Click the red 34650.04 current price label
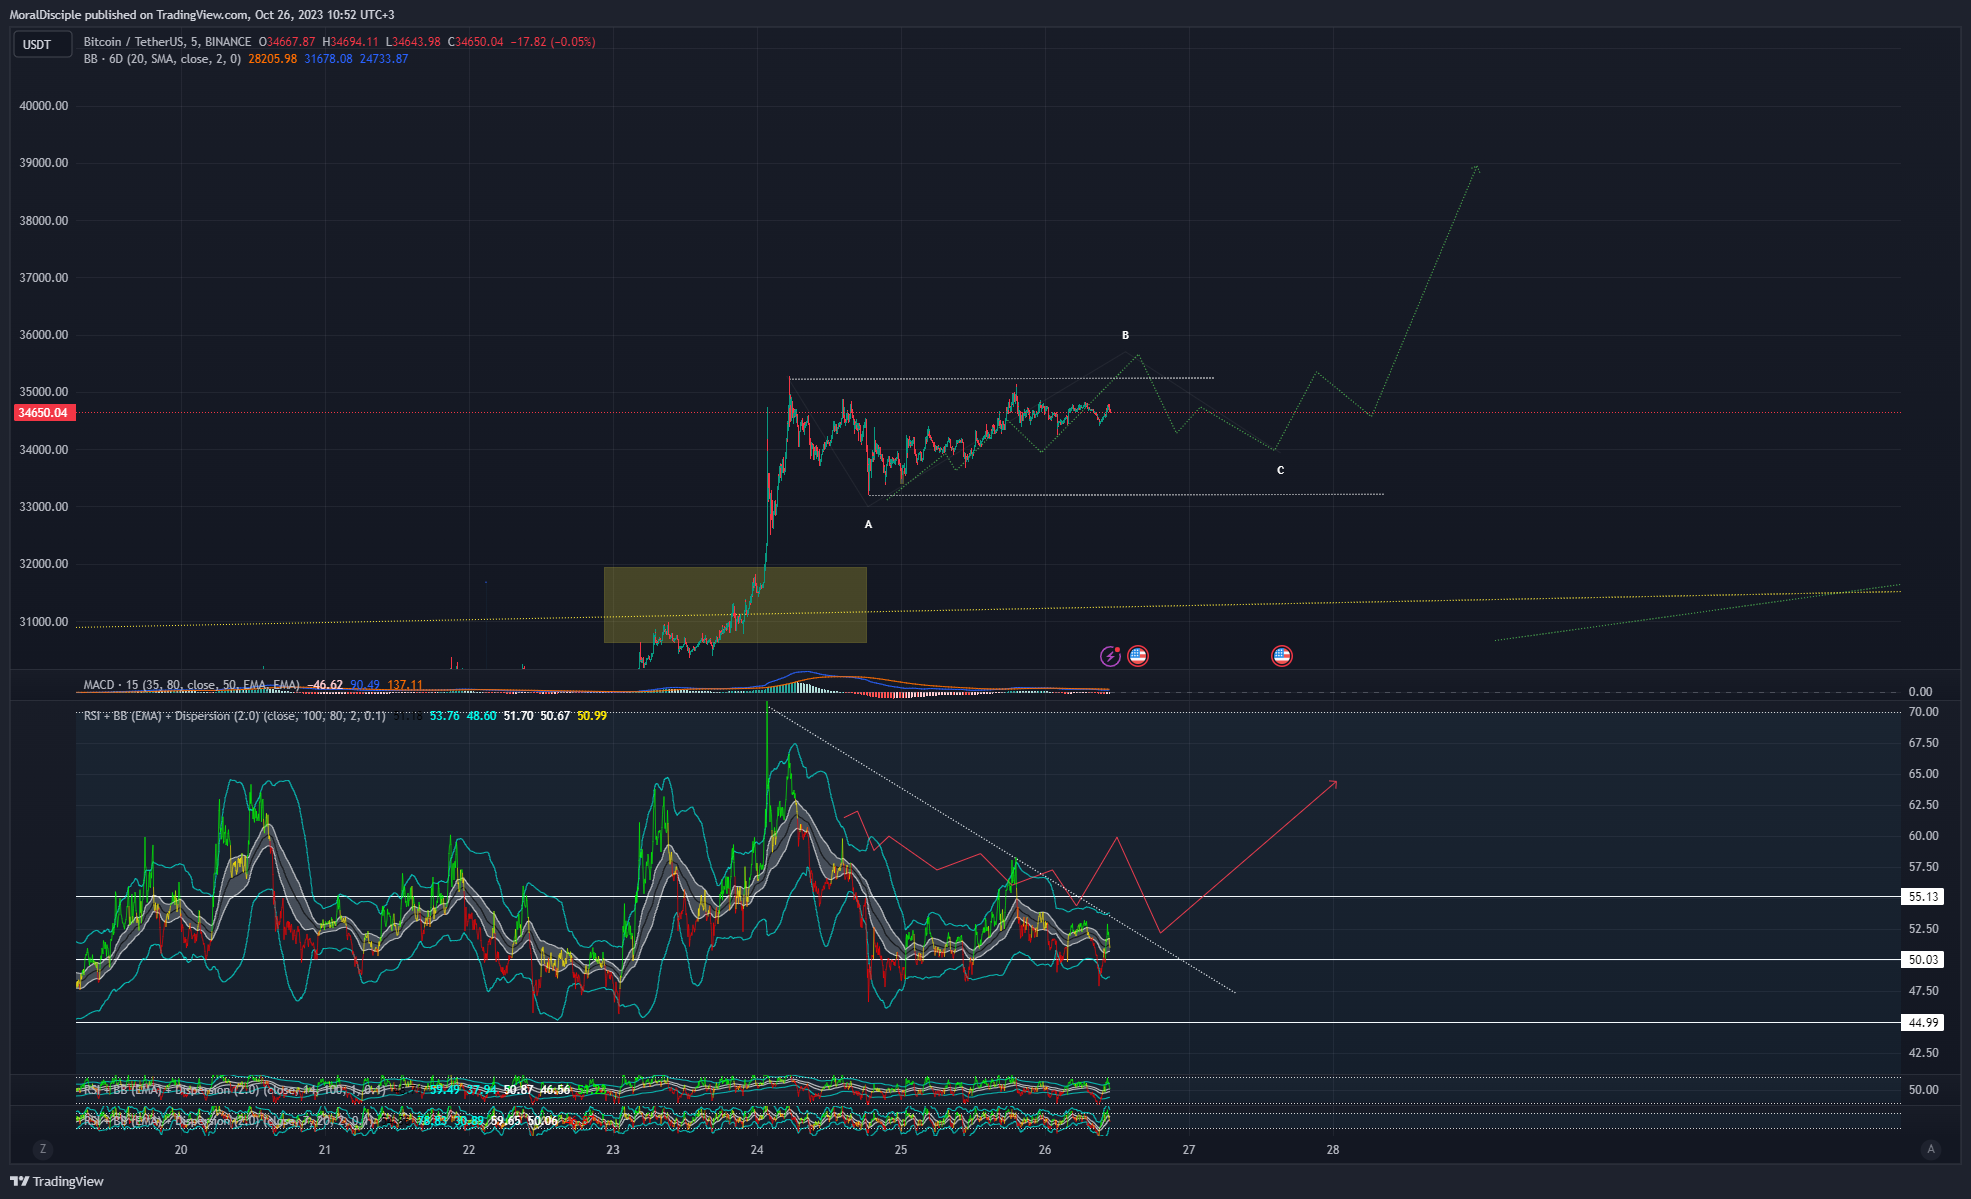Viewport: 1971px width, 1199px height. [43, 413]
